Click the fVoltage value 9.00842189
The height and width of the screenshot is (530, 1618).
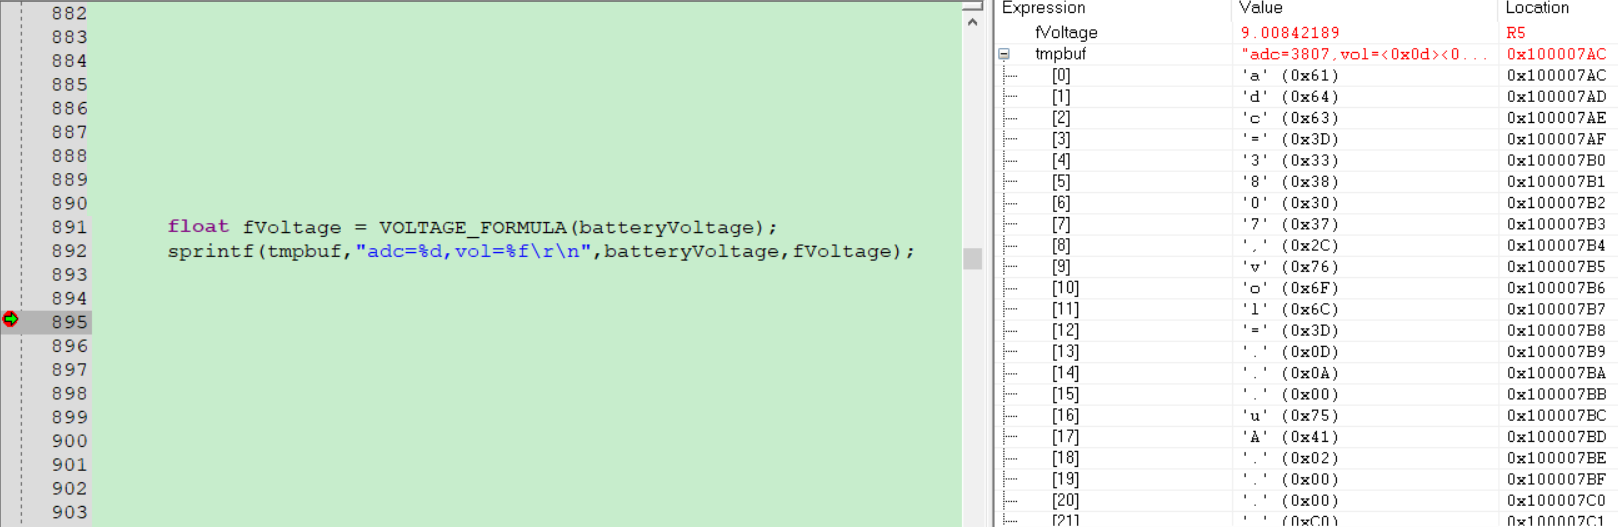[x=1290, y=33]
